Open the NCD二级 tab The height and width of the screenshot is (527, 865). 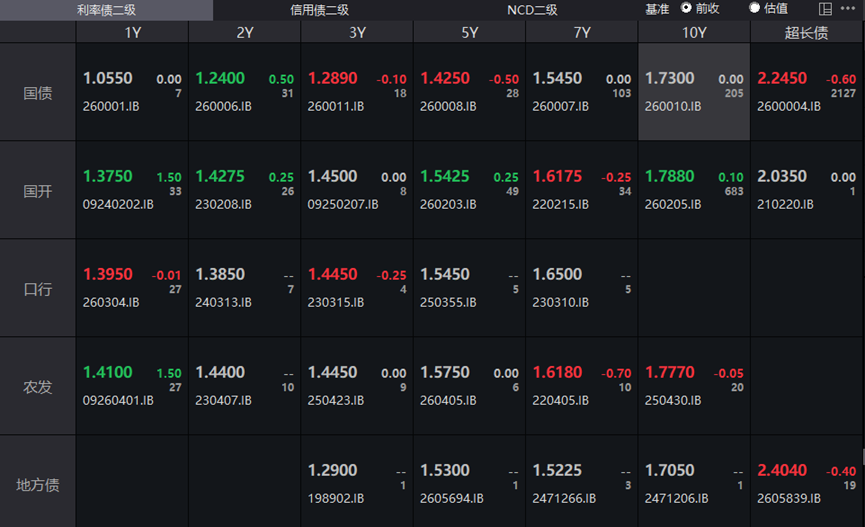[x=532, y=10]
